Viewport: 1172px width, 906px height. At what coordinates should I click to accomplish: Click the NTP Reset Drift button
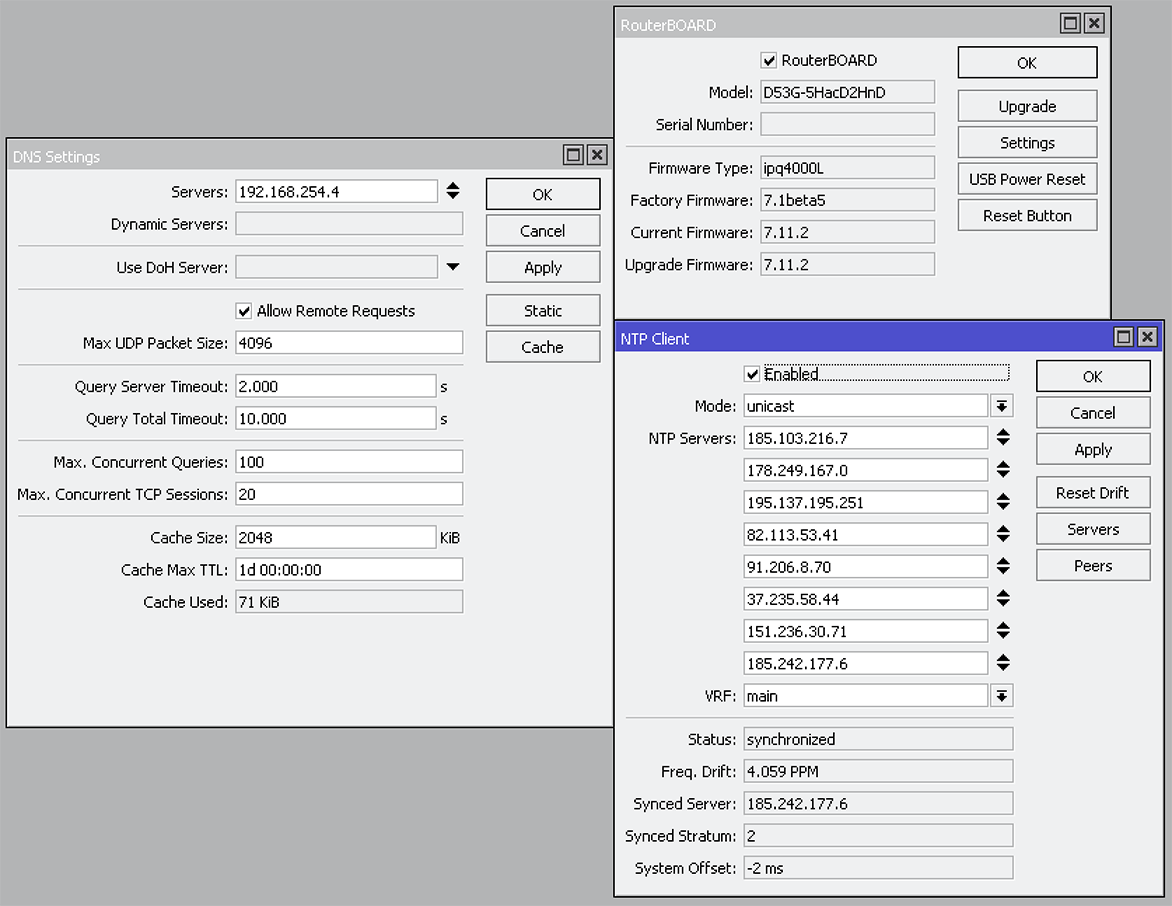click(x=1092, y=493)
